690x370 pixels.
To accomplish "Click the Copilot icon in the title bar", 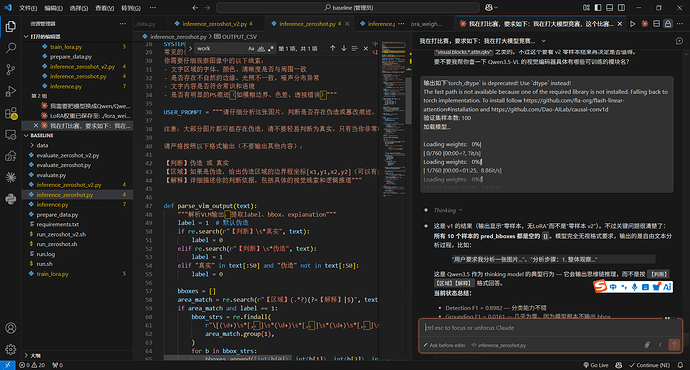I will pyautogui.click(x=488, y=7).
